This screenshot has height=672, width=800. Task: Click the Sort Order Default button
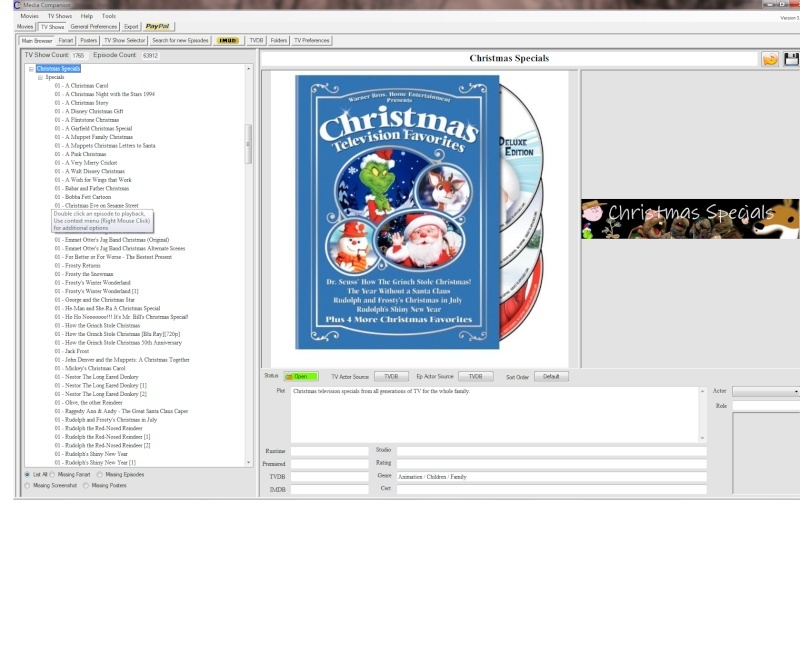551,377
